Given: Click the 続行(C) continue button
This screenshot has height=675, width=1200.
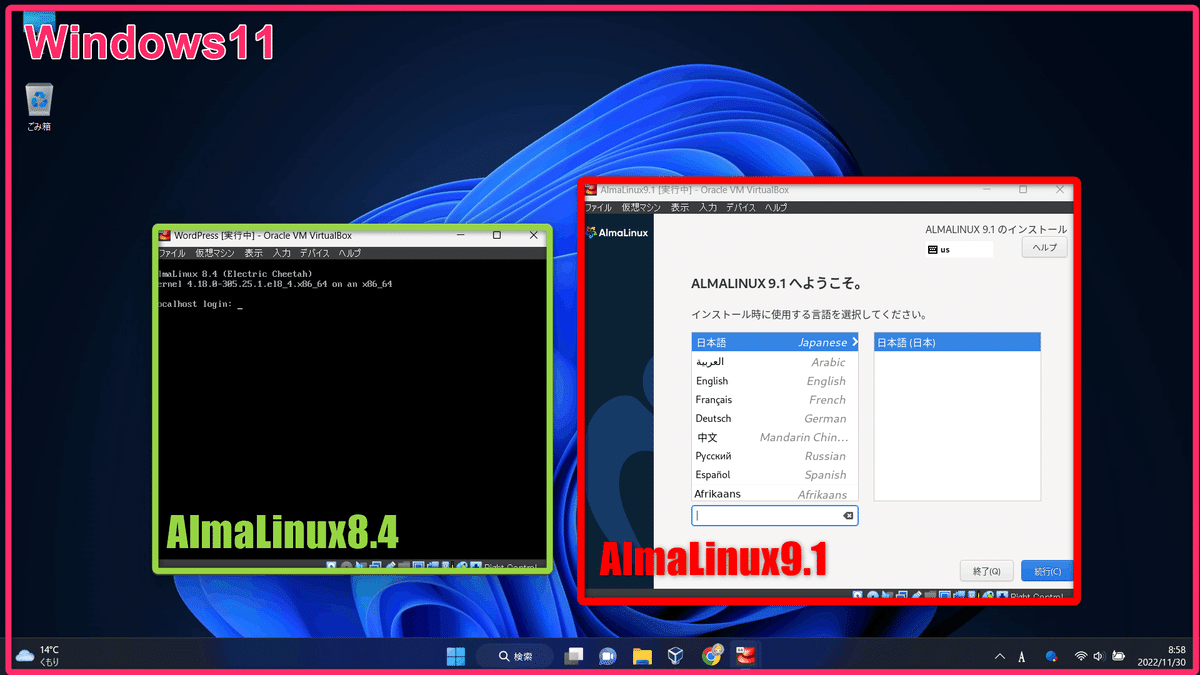Looking at the screenshot, I should [1047, 571].
